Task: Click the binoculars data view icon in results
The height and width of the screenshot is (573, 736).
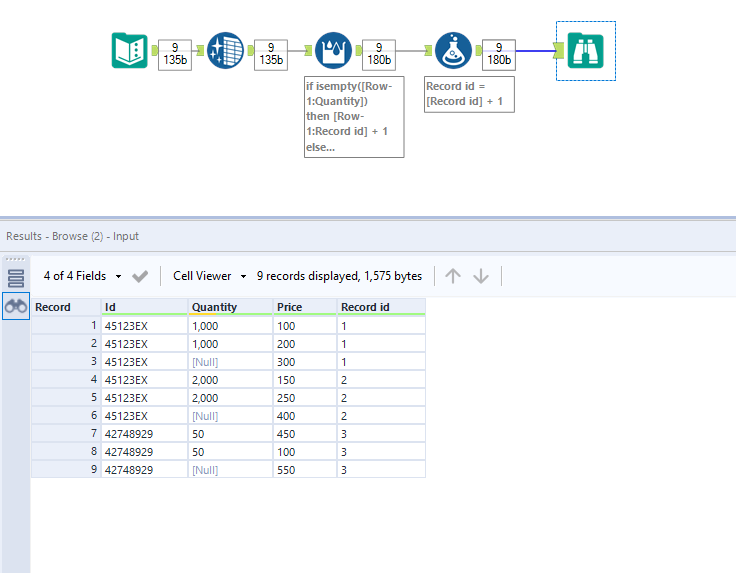Action: 16,307
